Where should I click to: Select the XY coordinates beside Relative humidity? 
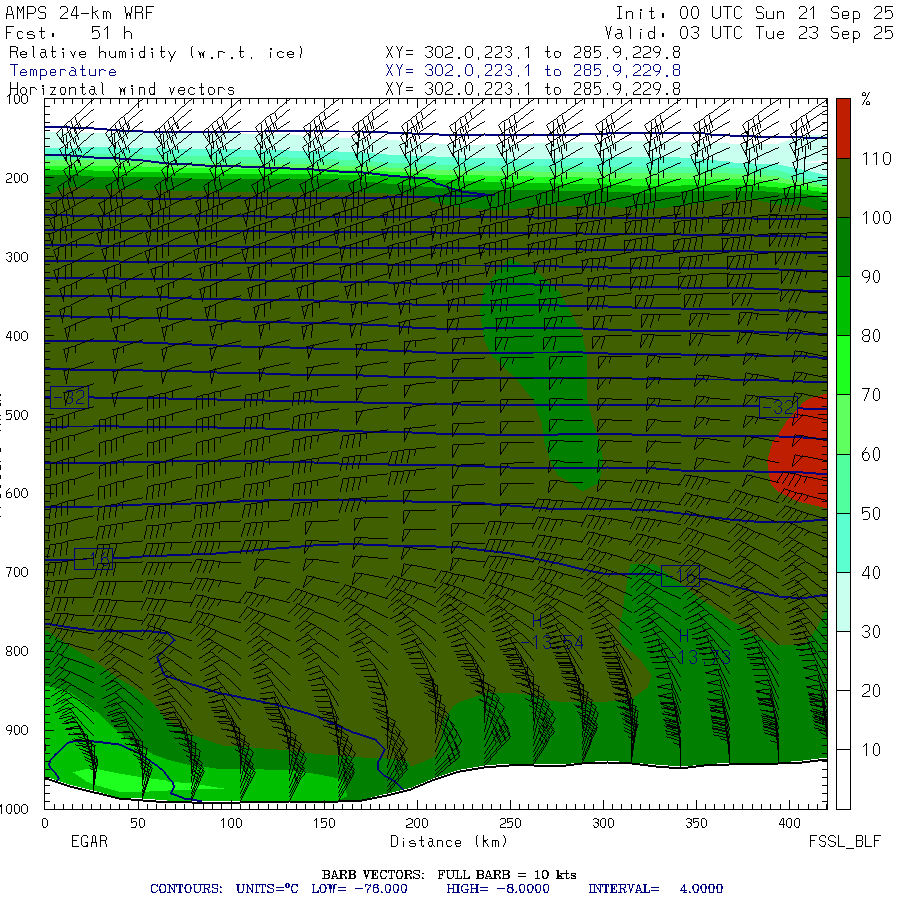[x=533, y=52]
